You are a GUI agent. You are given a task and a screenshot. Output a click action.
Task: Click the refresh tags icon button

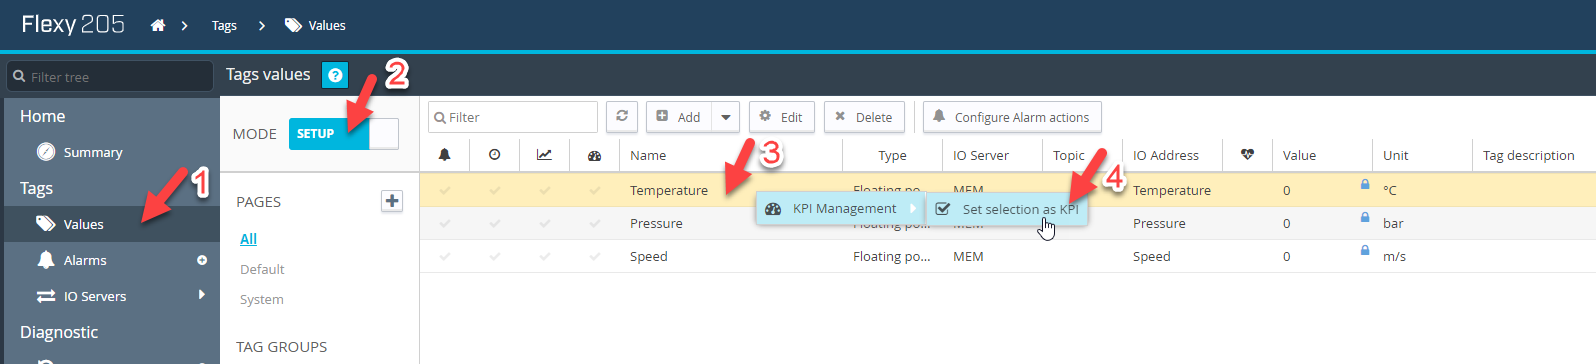coord(622,117)
